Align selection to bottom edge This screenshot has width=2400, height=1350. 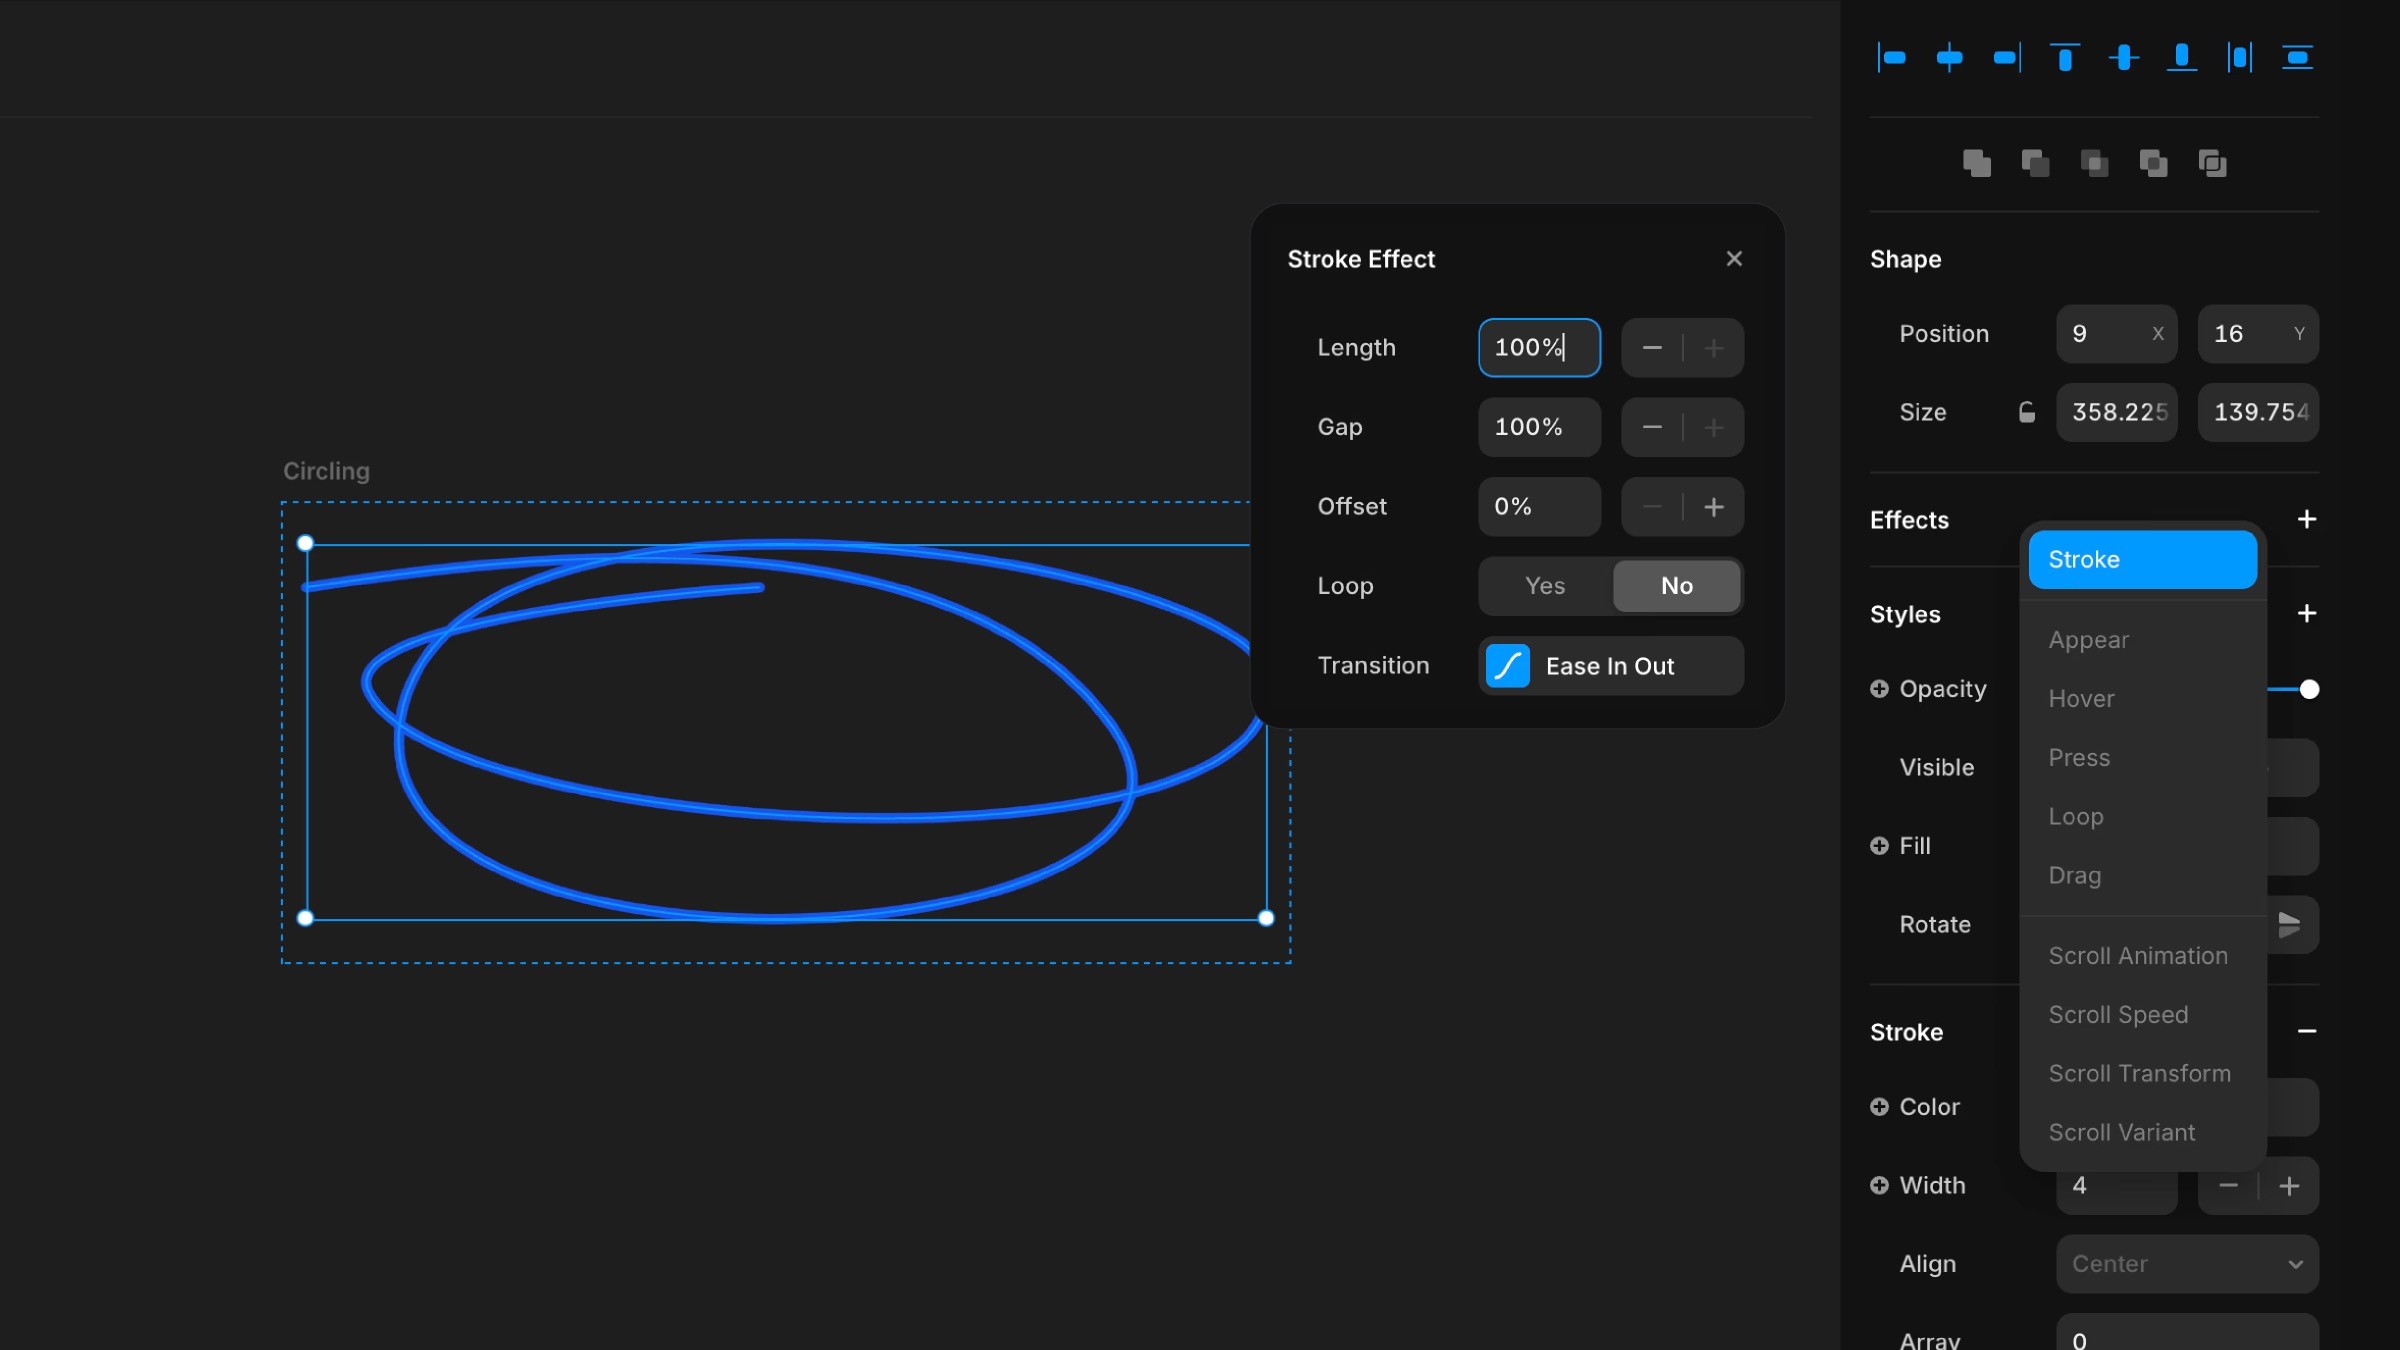[x=2181, y=58]
